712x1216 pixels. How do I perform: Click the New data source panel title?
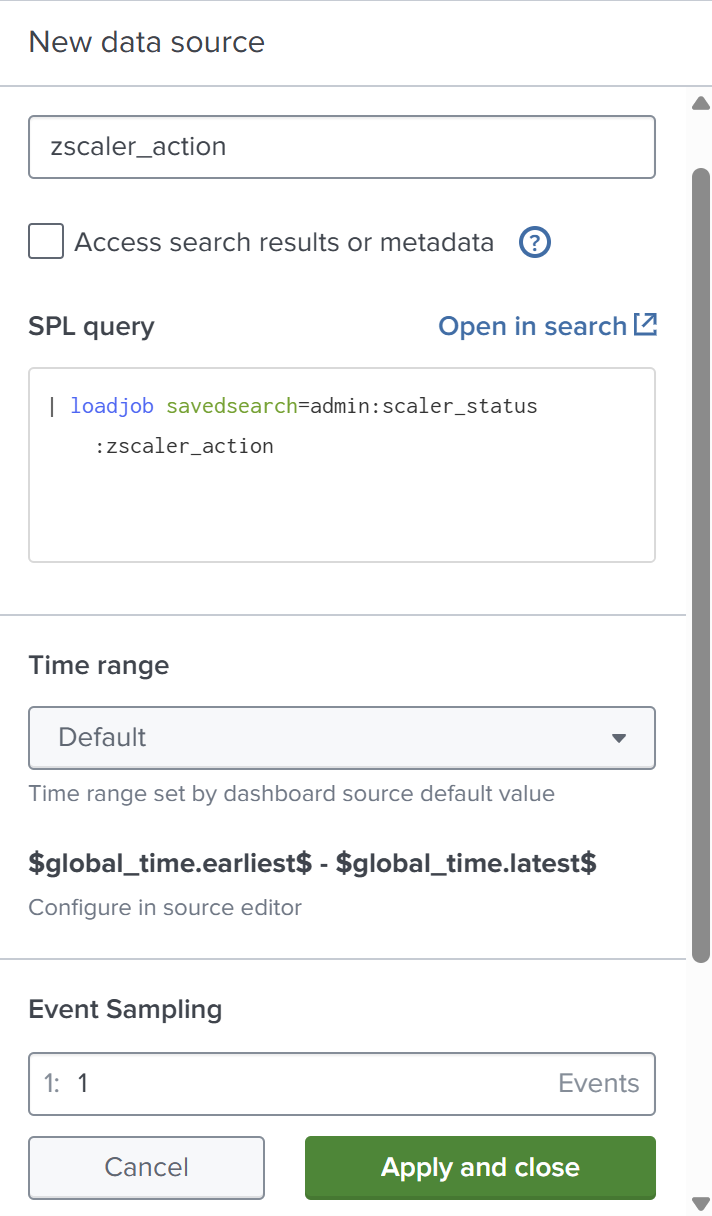147,42
